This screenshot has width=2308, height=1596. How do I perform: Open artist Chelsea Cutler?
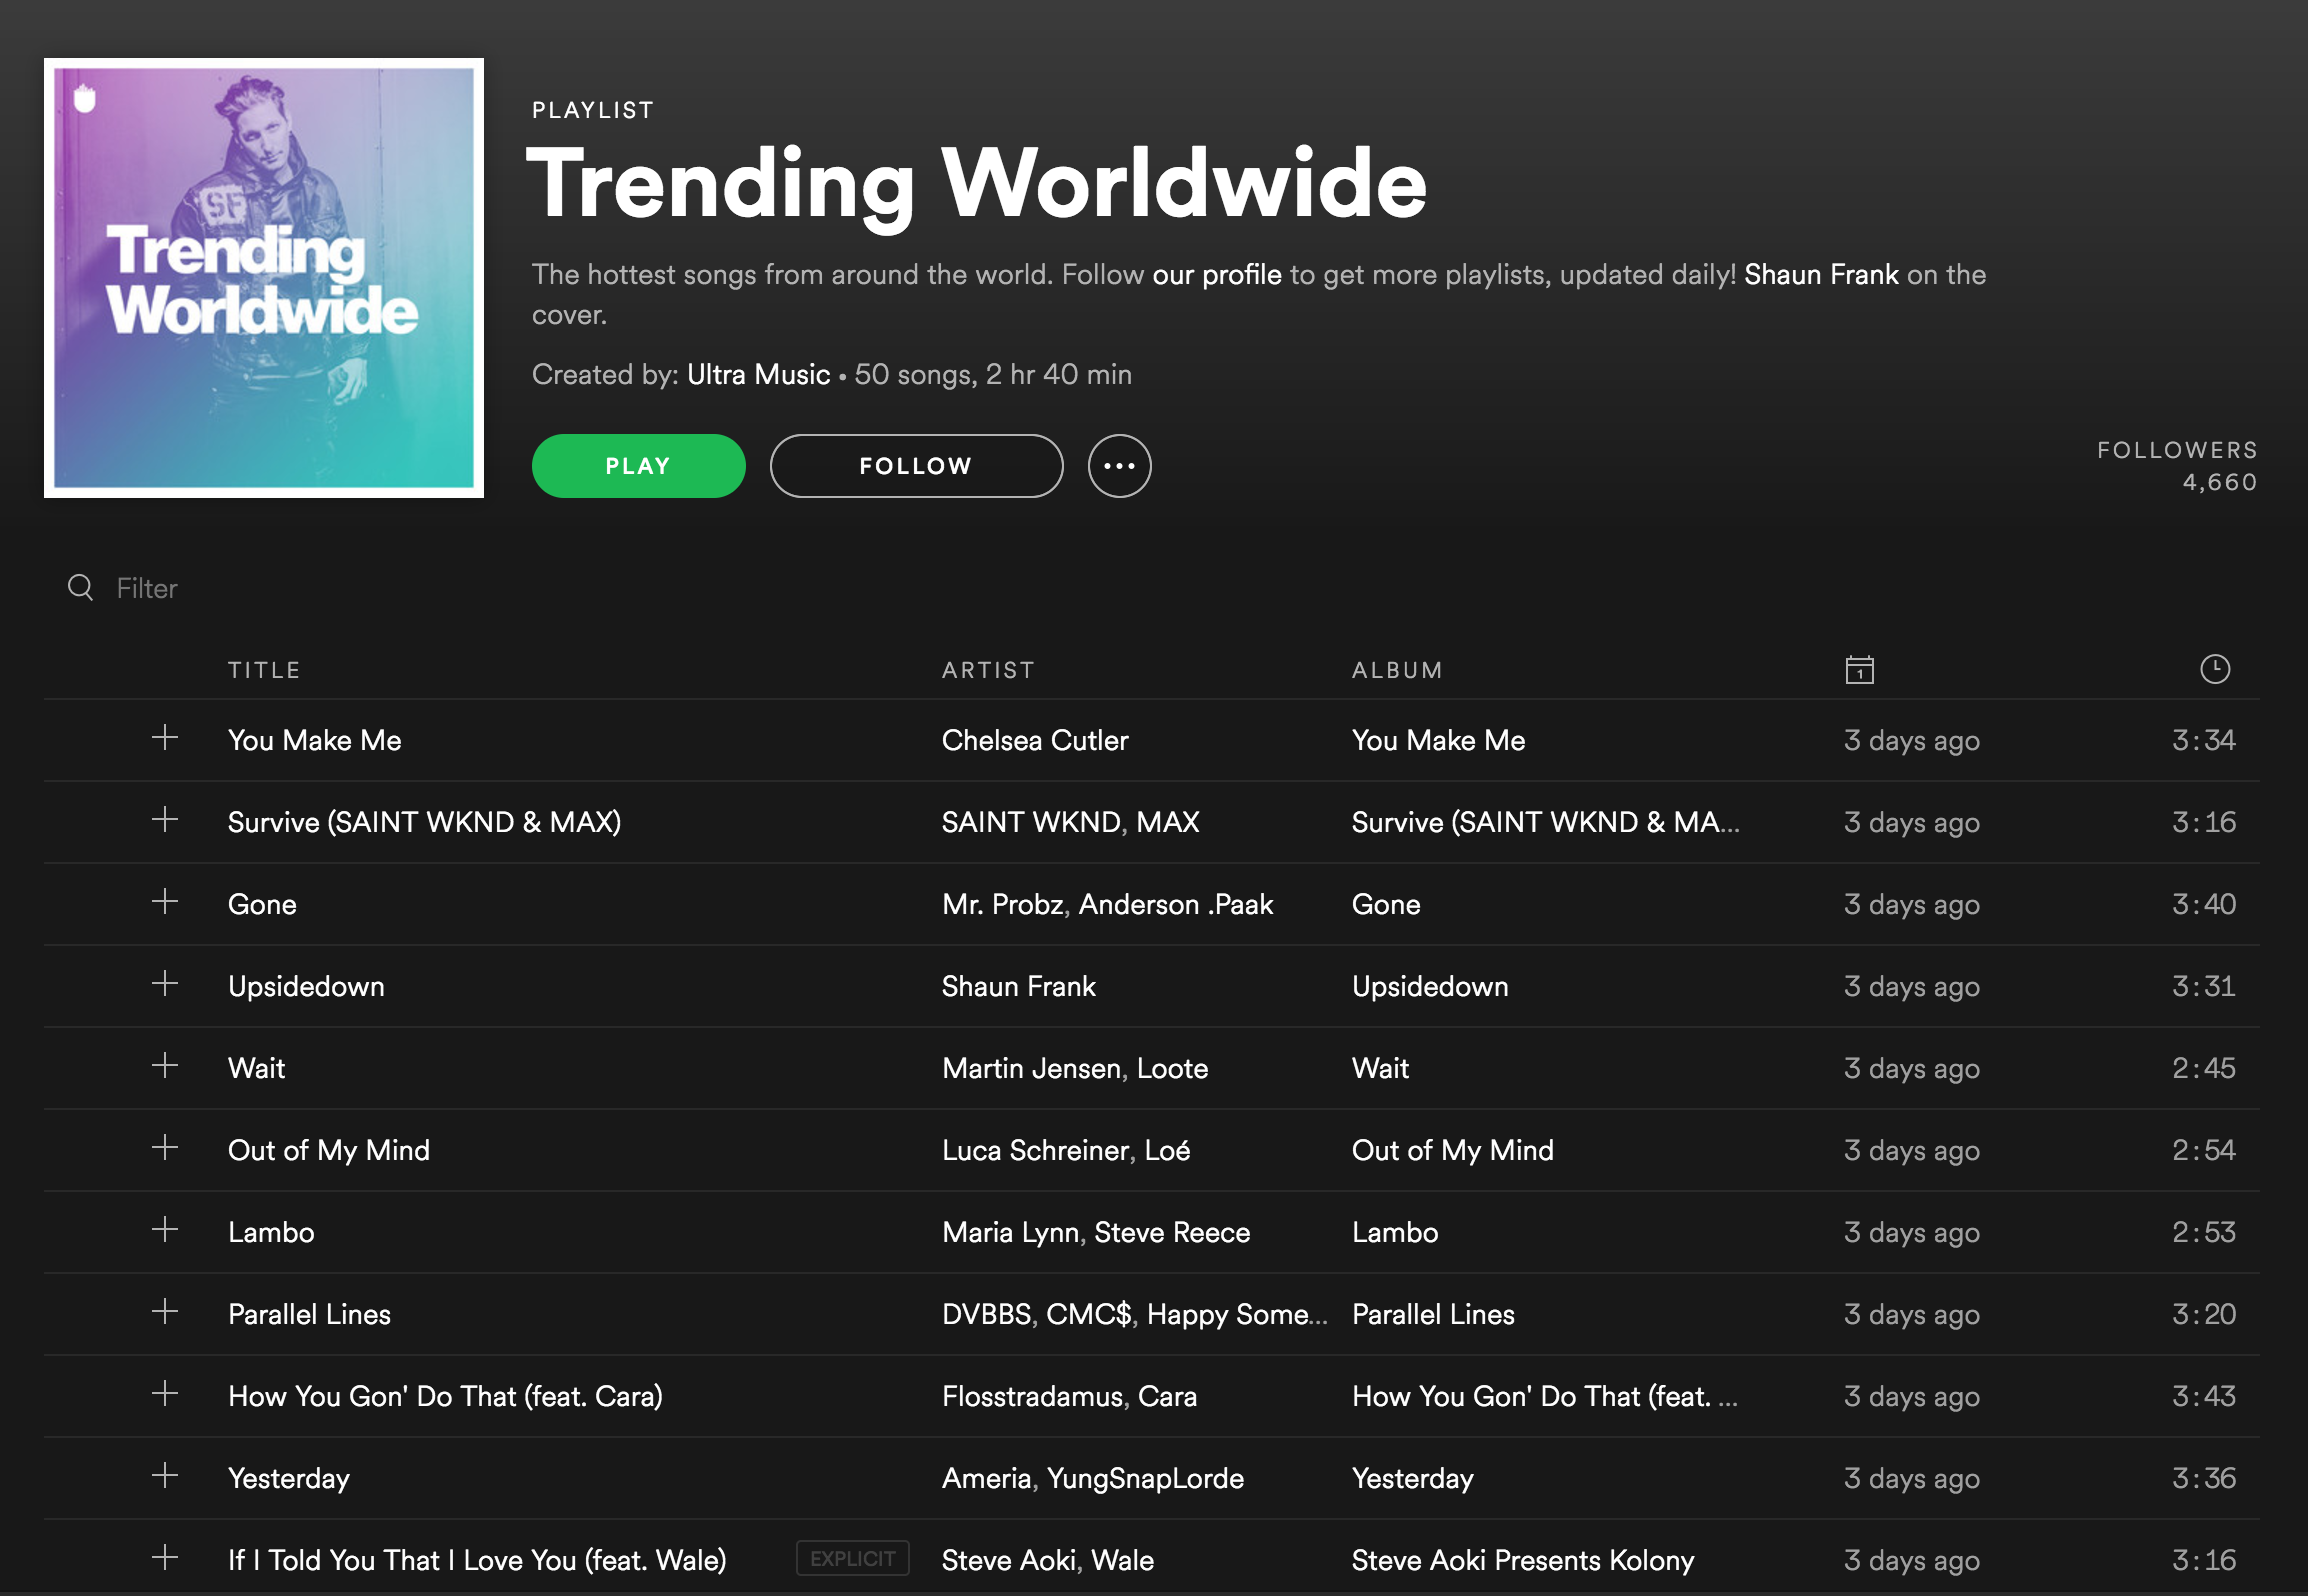tap(1035, 741)
